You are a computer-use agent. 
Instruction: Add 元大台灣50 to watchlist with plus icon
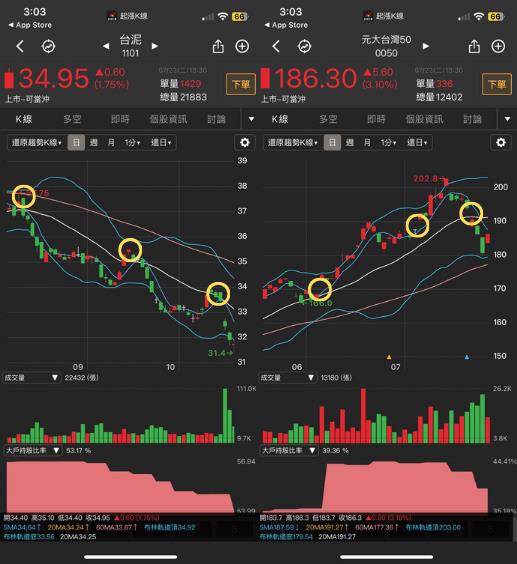click(498, 46)
